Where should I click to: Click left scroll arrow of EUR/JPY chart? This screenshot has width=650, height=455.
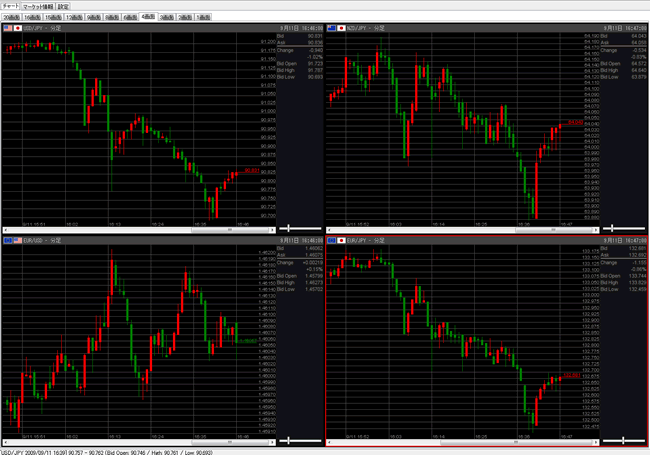(329, 442)
